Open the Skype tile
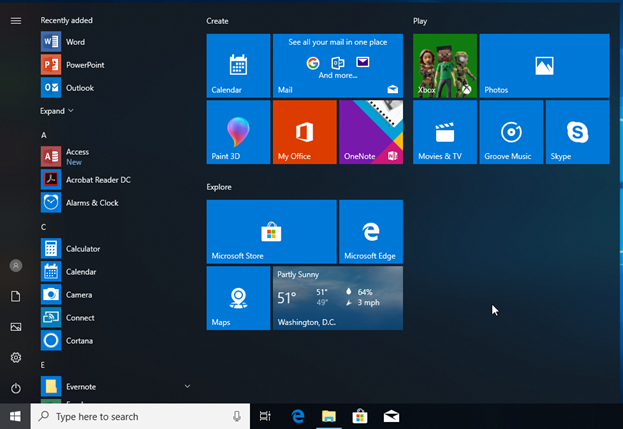623x429 pixels. 578,132
